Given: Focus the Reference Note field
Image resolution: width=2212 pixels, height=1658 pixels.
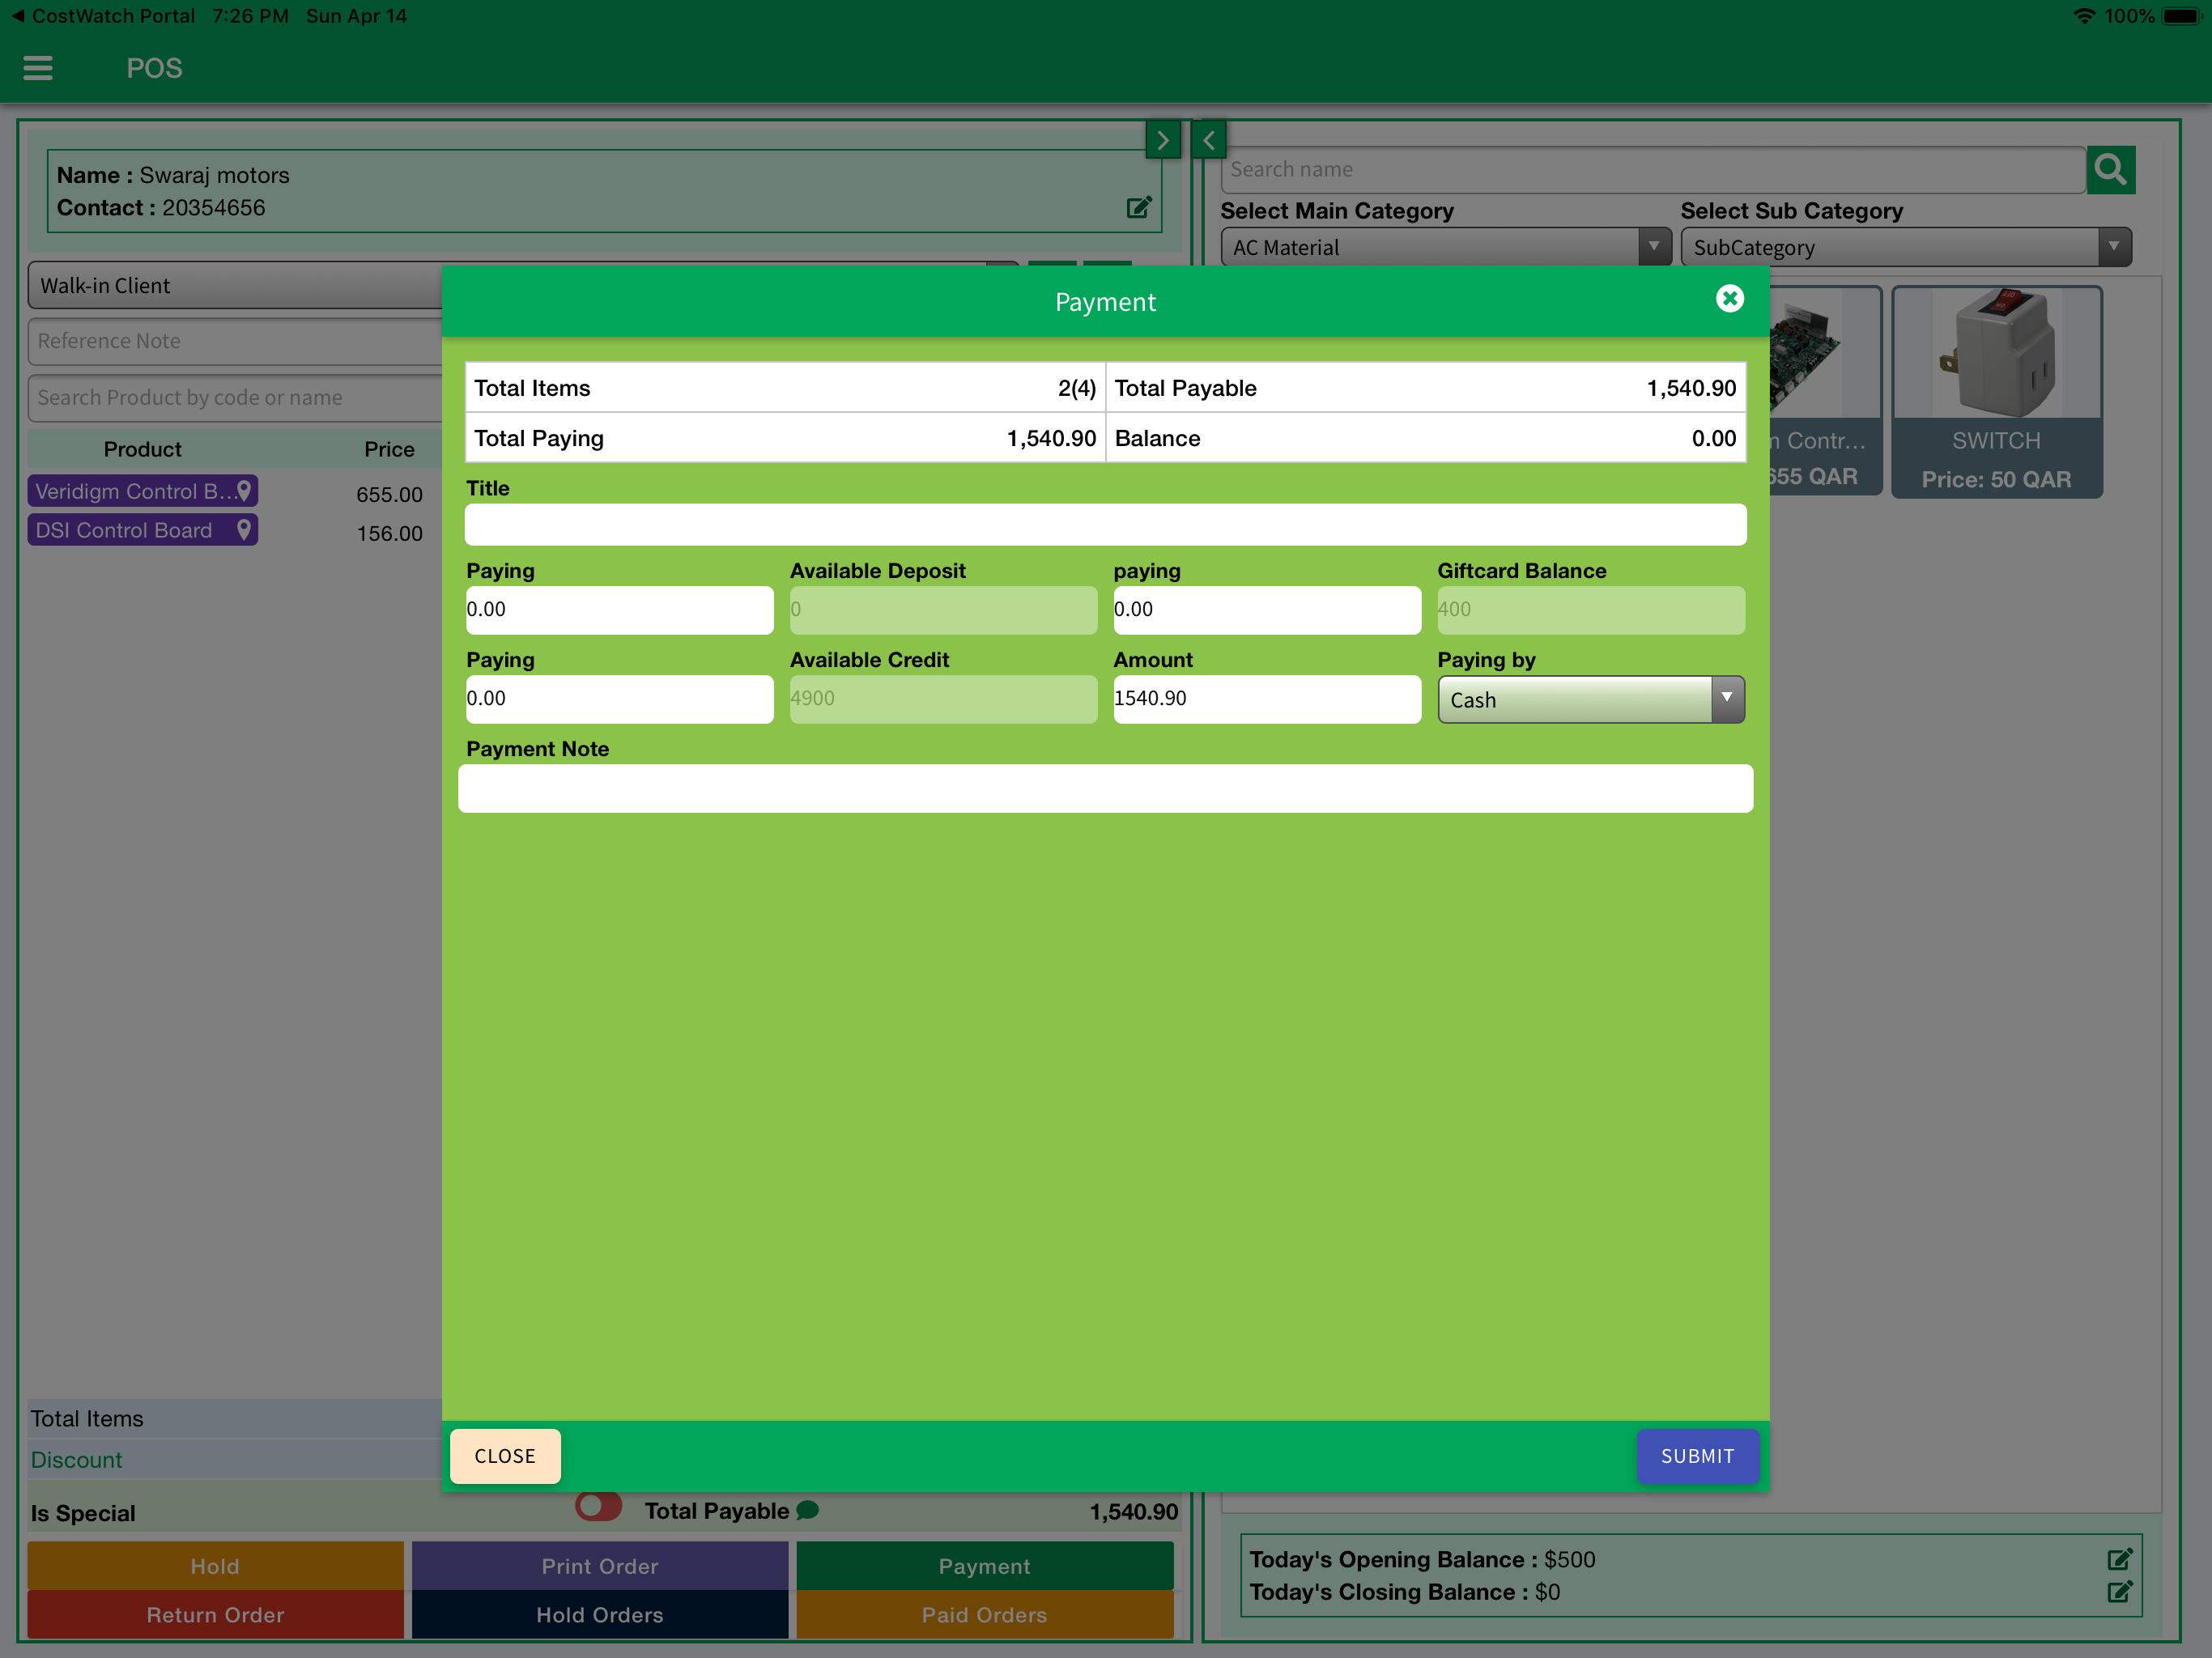Looking at the screenshot, I should point(236,342).
